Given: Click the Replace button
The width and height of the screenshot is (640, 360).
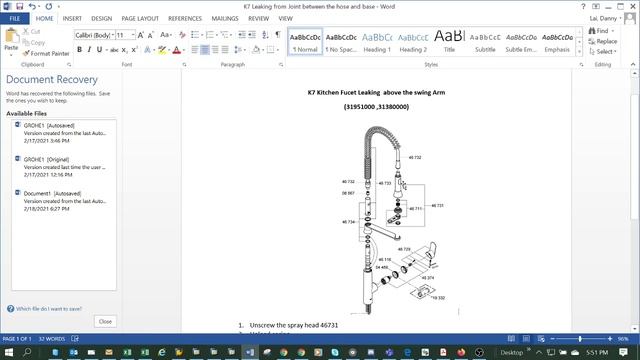Looking at the screenshot, I should [603, 41].
